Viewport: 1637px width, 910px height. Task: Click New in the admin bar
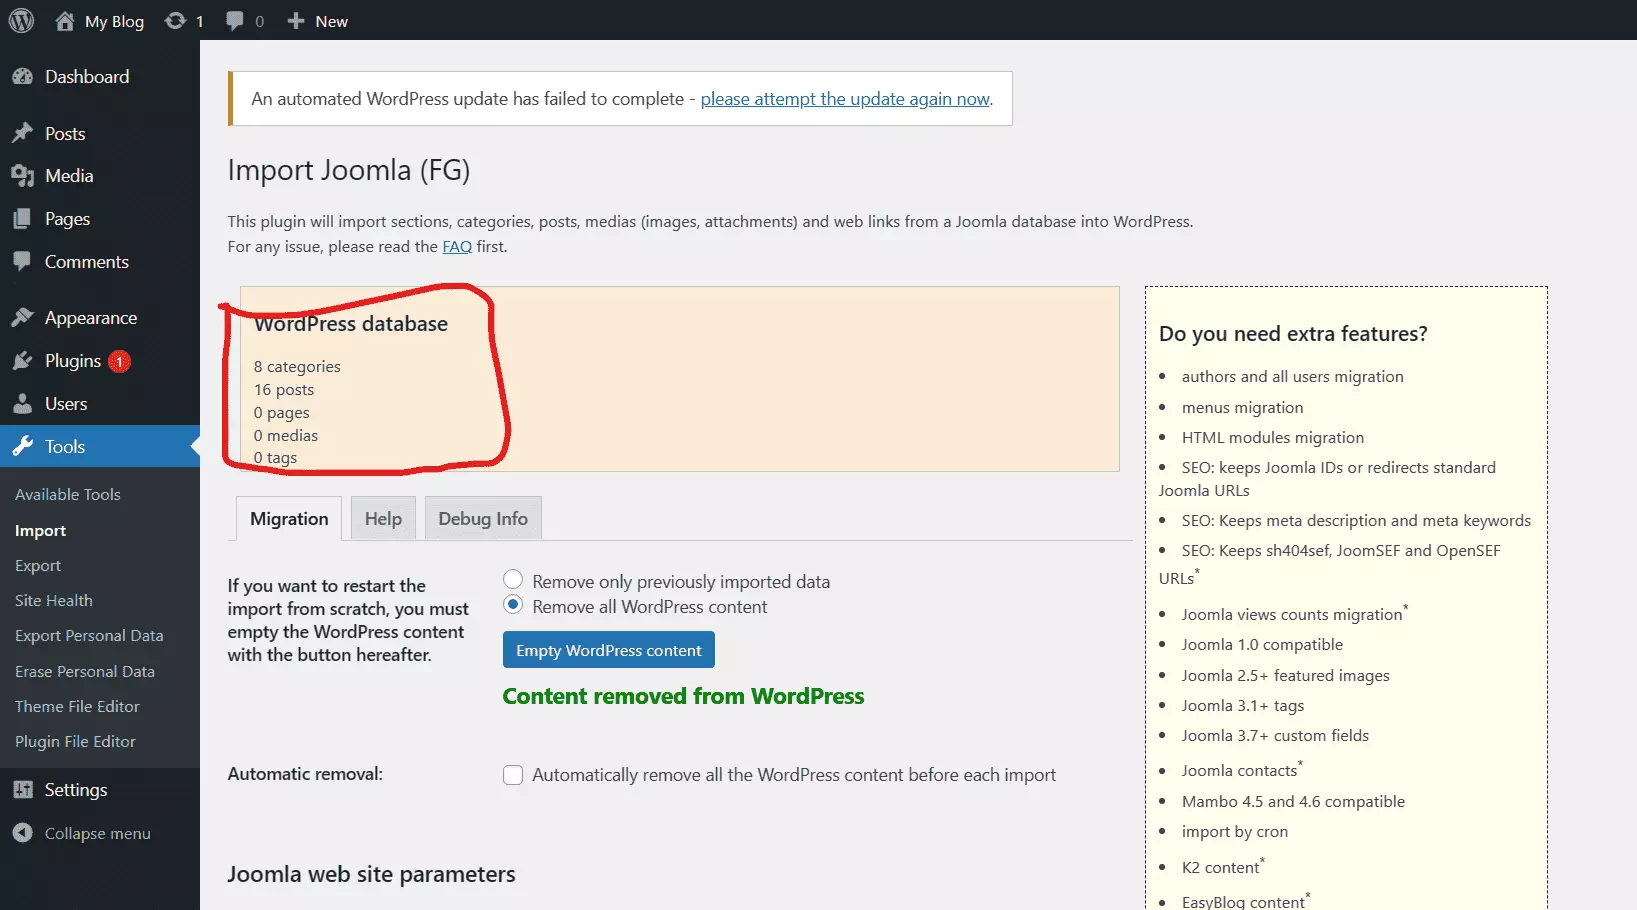point(332,22)
